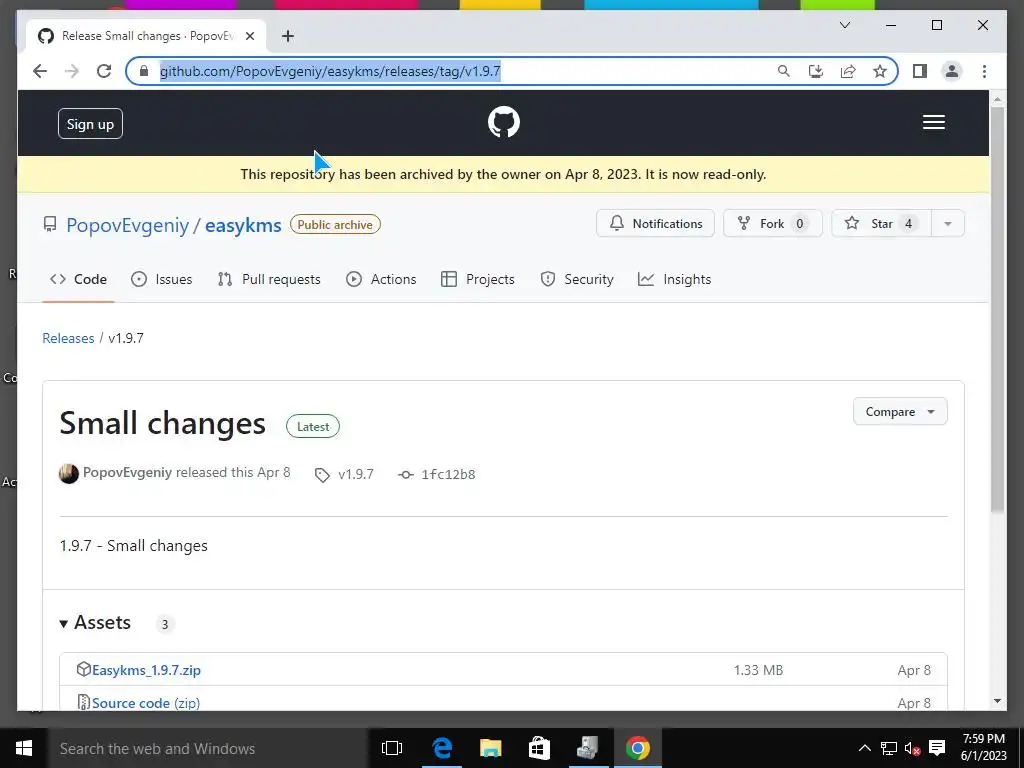Expand the star lists dropdown arrow
Screen dimensions: 1024x768
point(948,223)
